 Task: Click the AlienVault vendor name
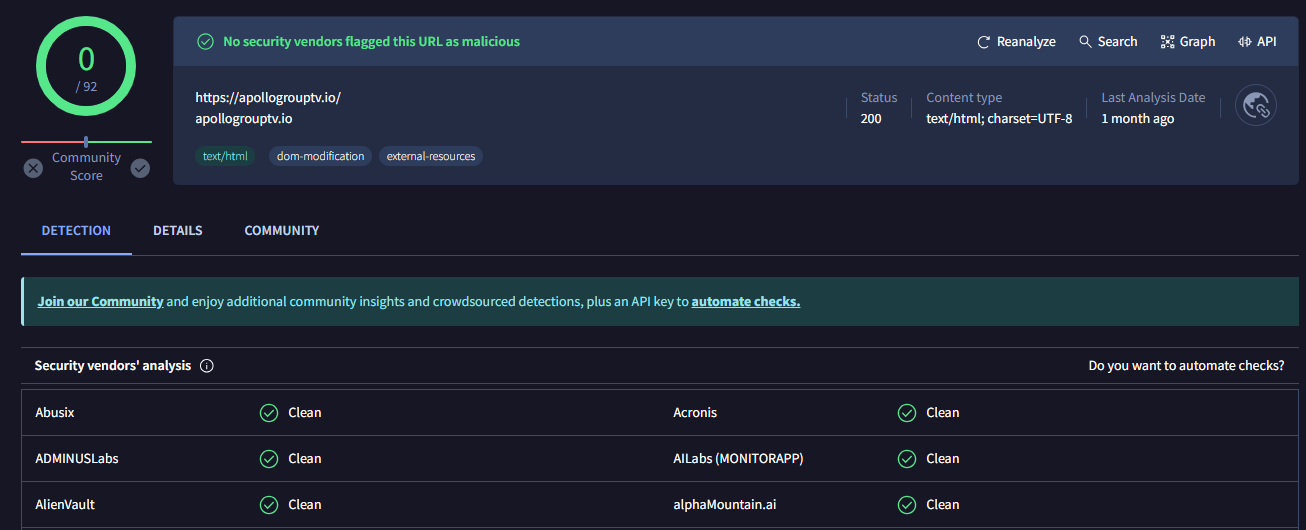pos(65,504)
